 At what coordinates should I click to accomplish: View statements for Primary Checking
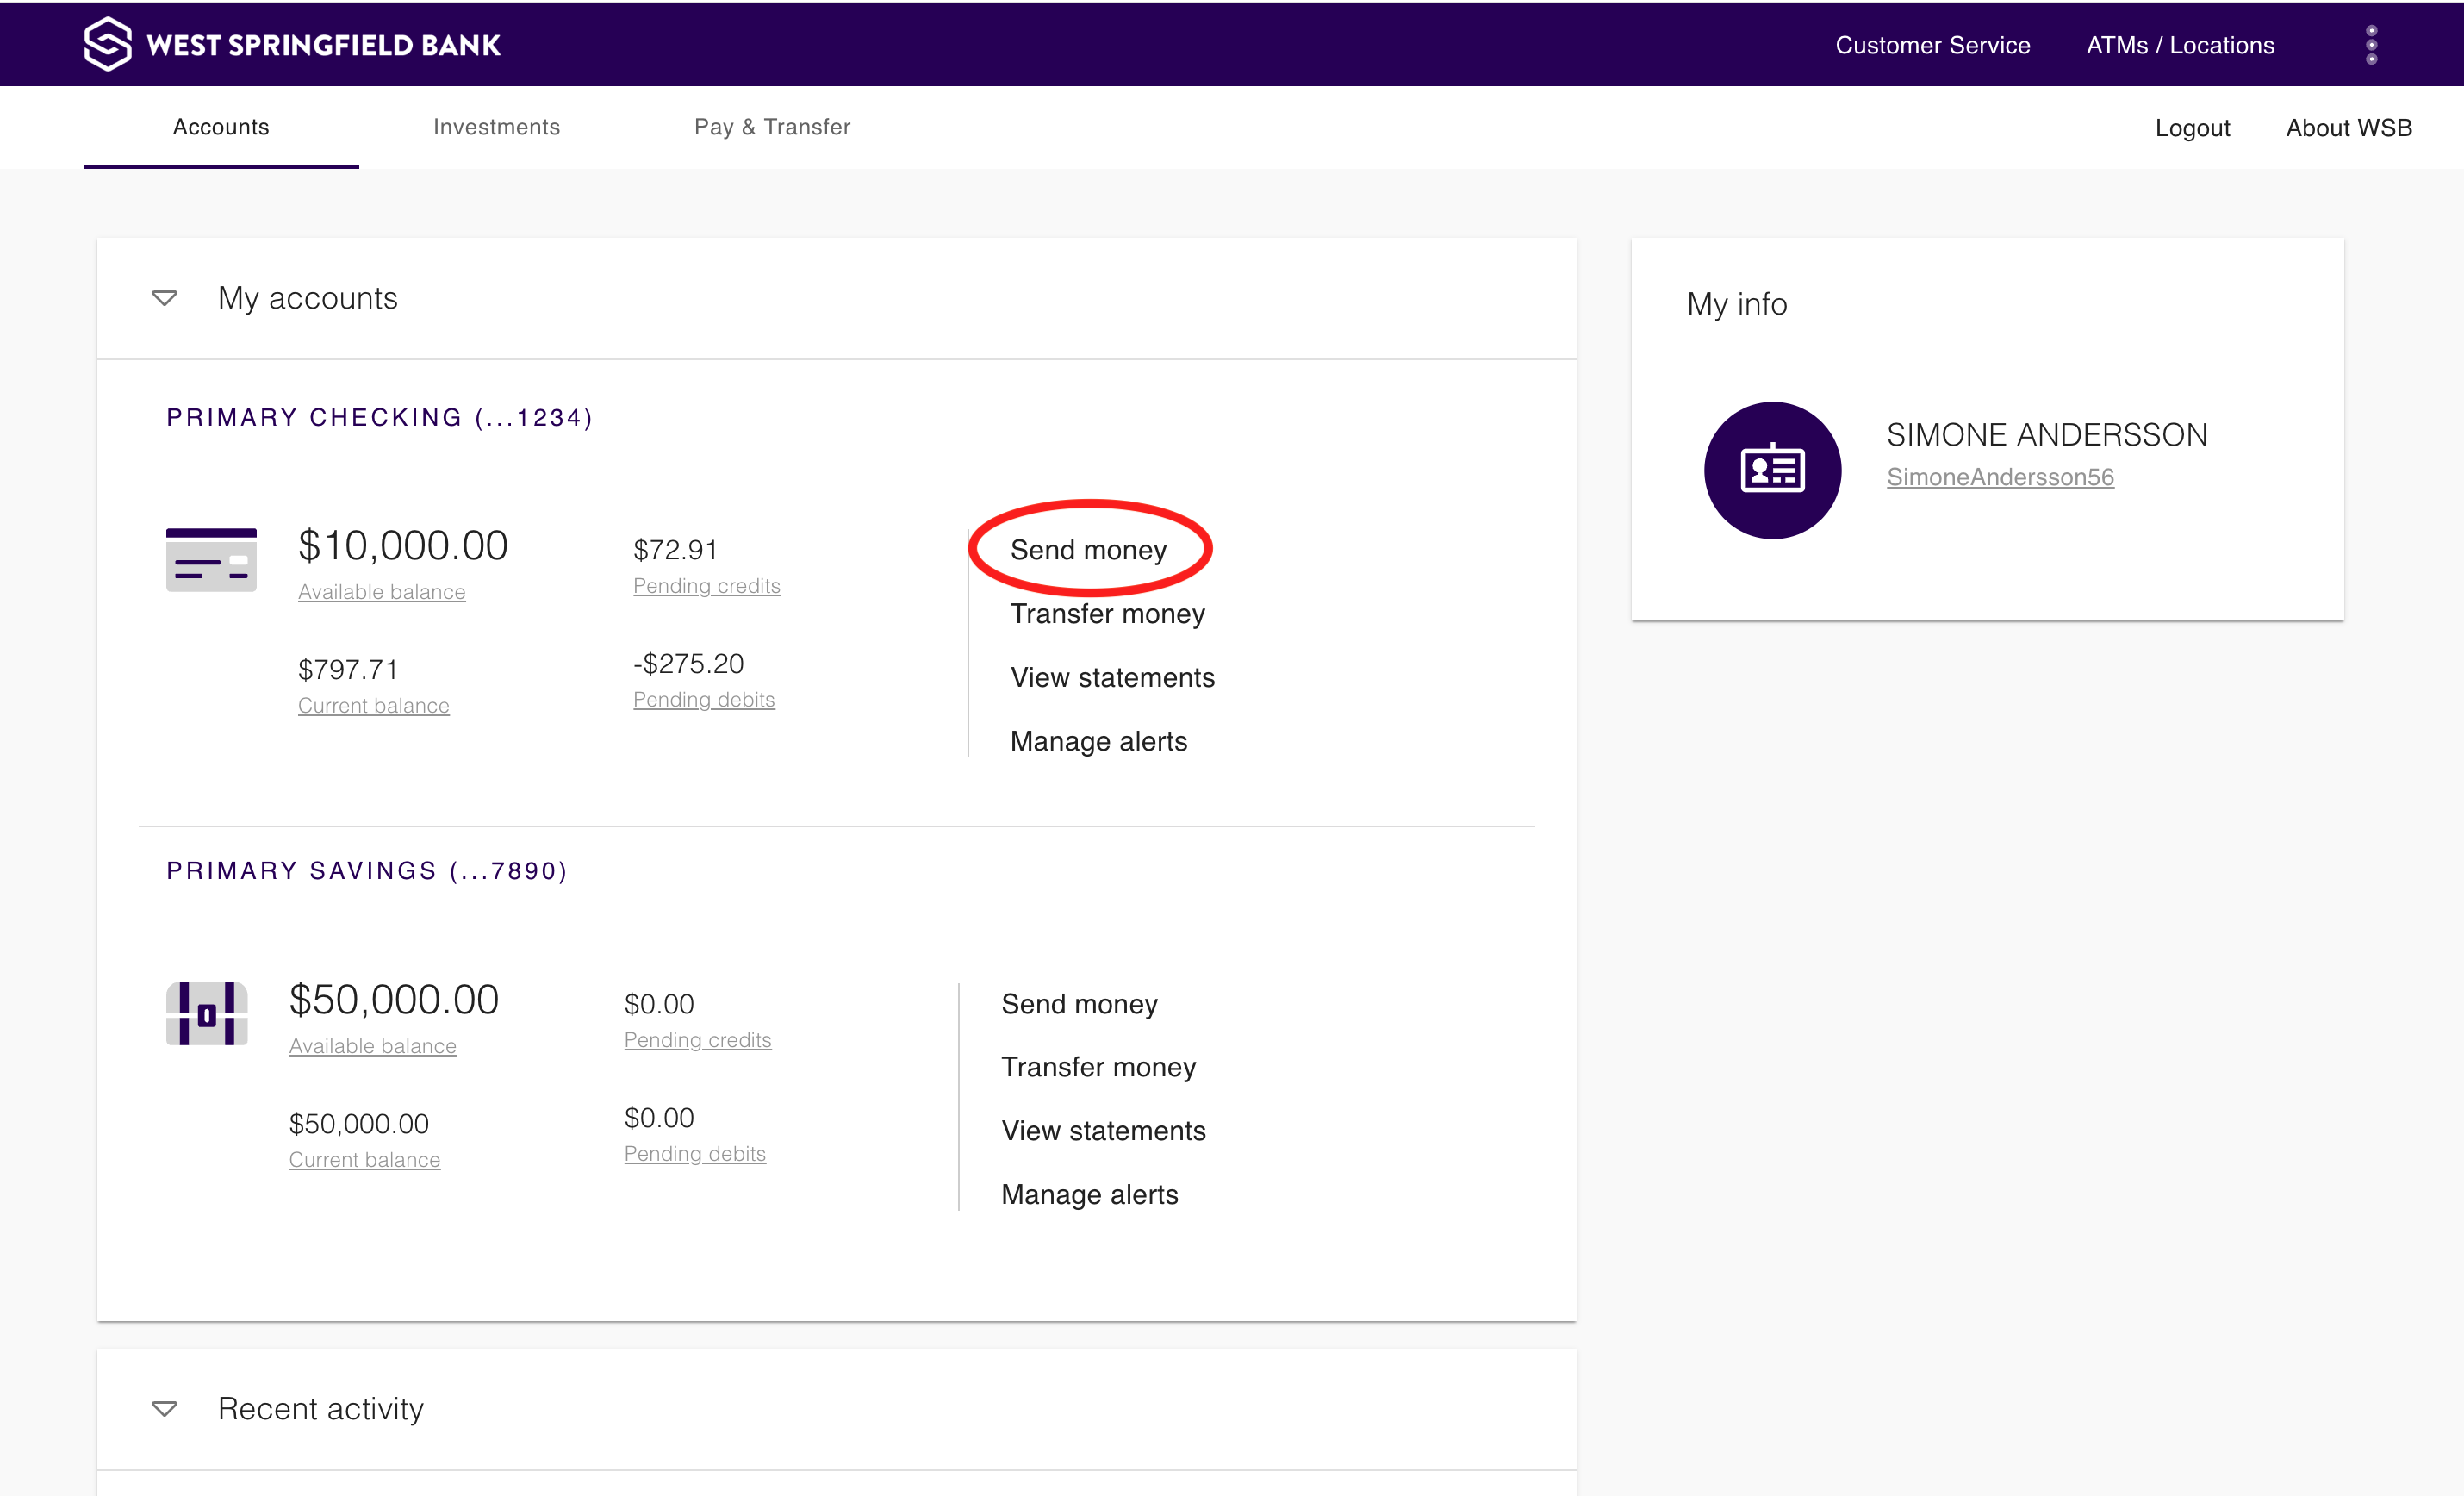tap(1112, 677)
